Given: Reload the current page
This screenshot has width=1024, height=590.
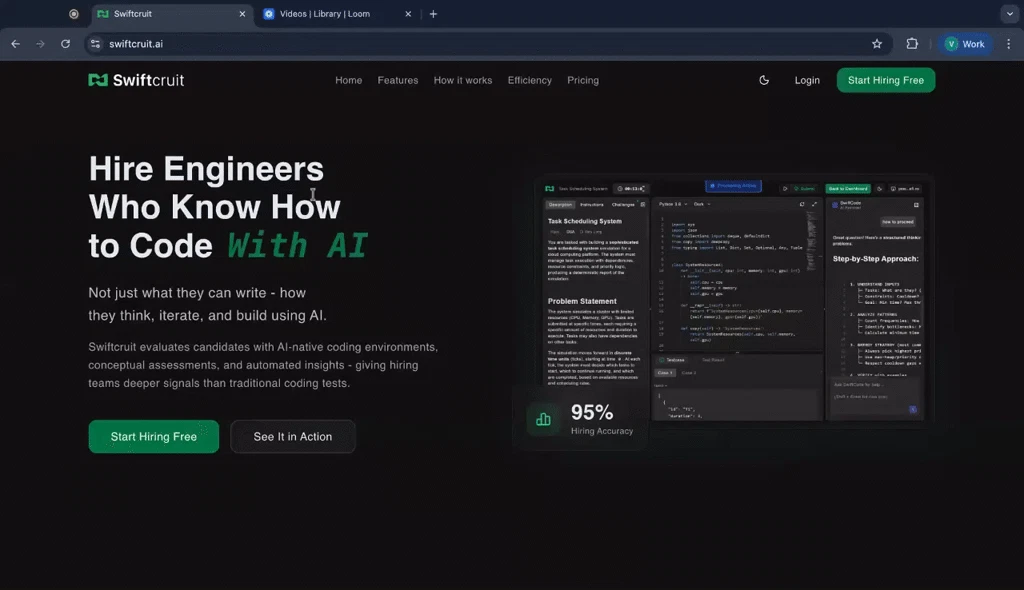Looking at the screenshot, I should (x=65, y=44).
